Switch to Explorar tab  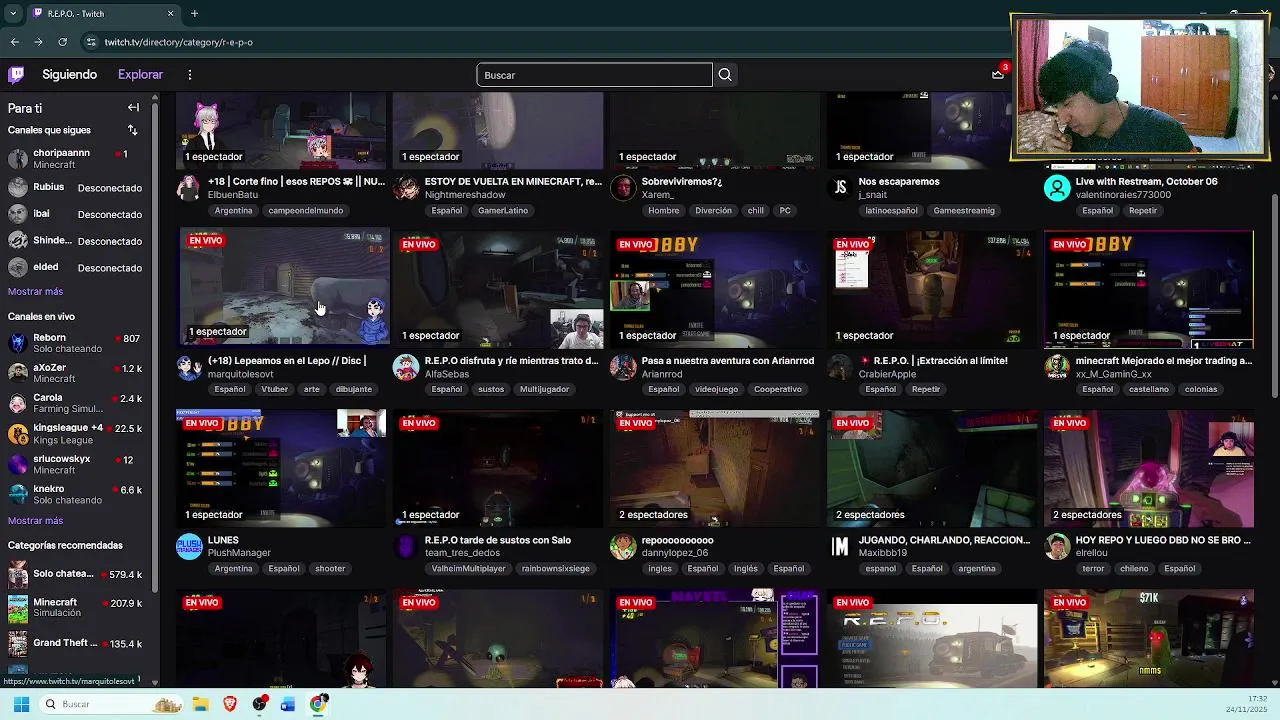coord(140,74)
